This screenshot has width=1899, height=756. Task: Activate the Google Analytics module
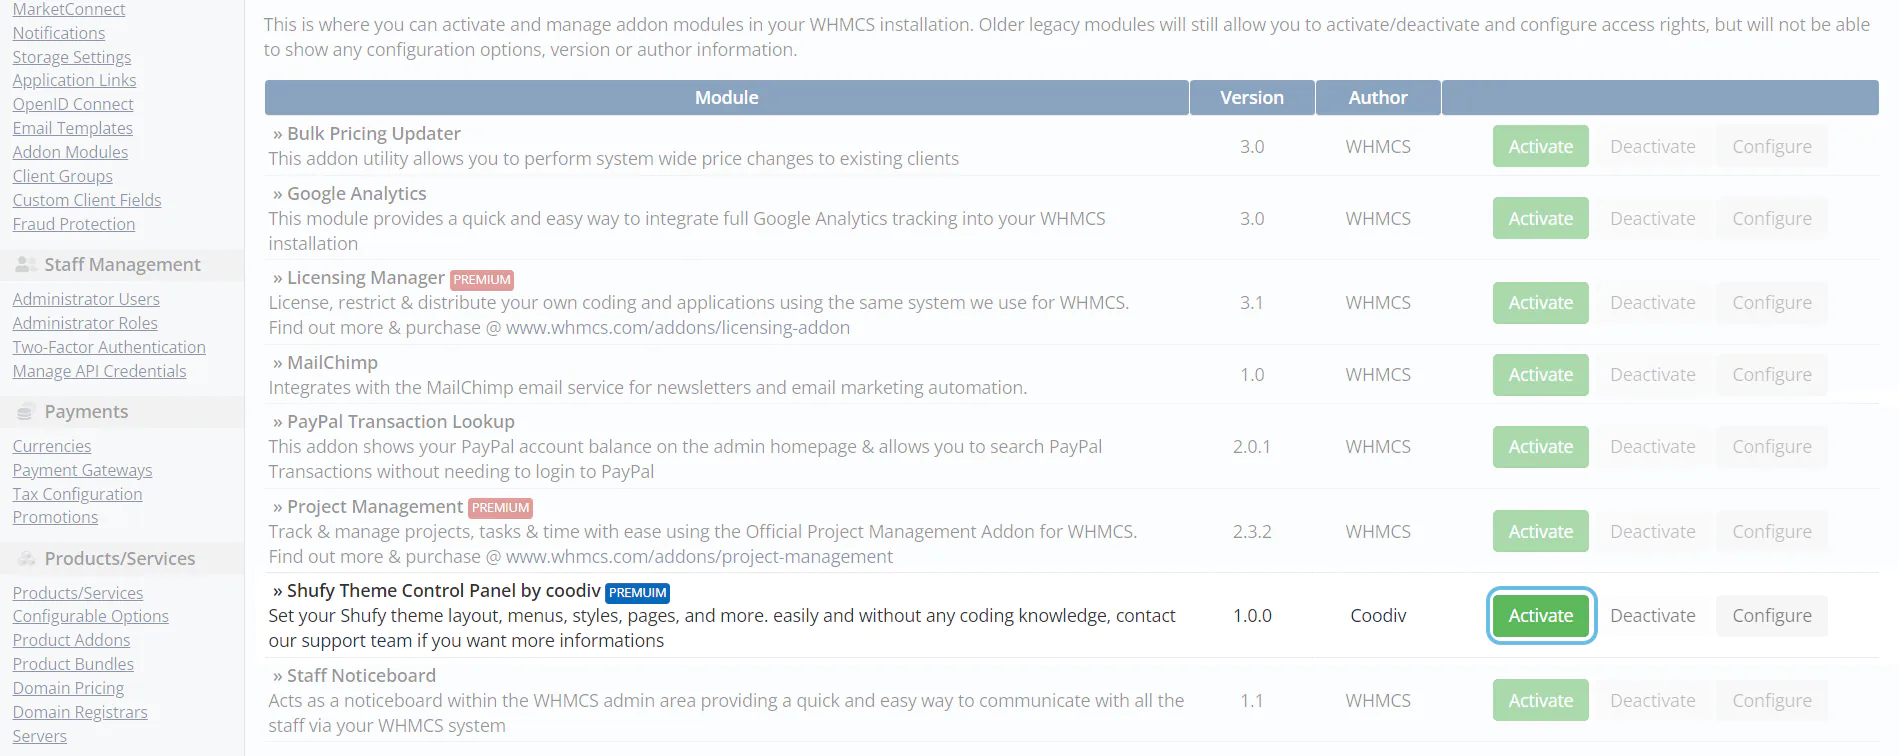coord(1540,219)
